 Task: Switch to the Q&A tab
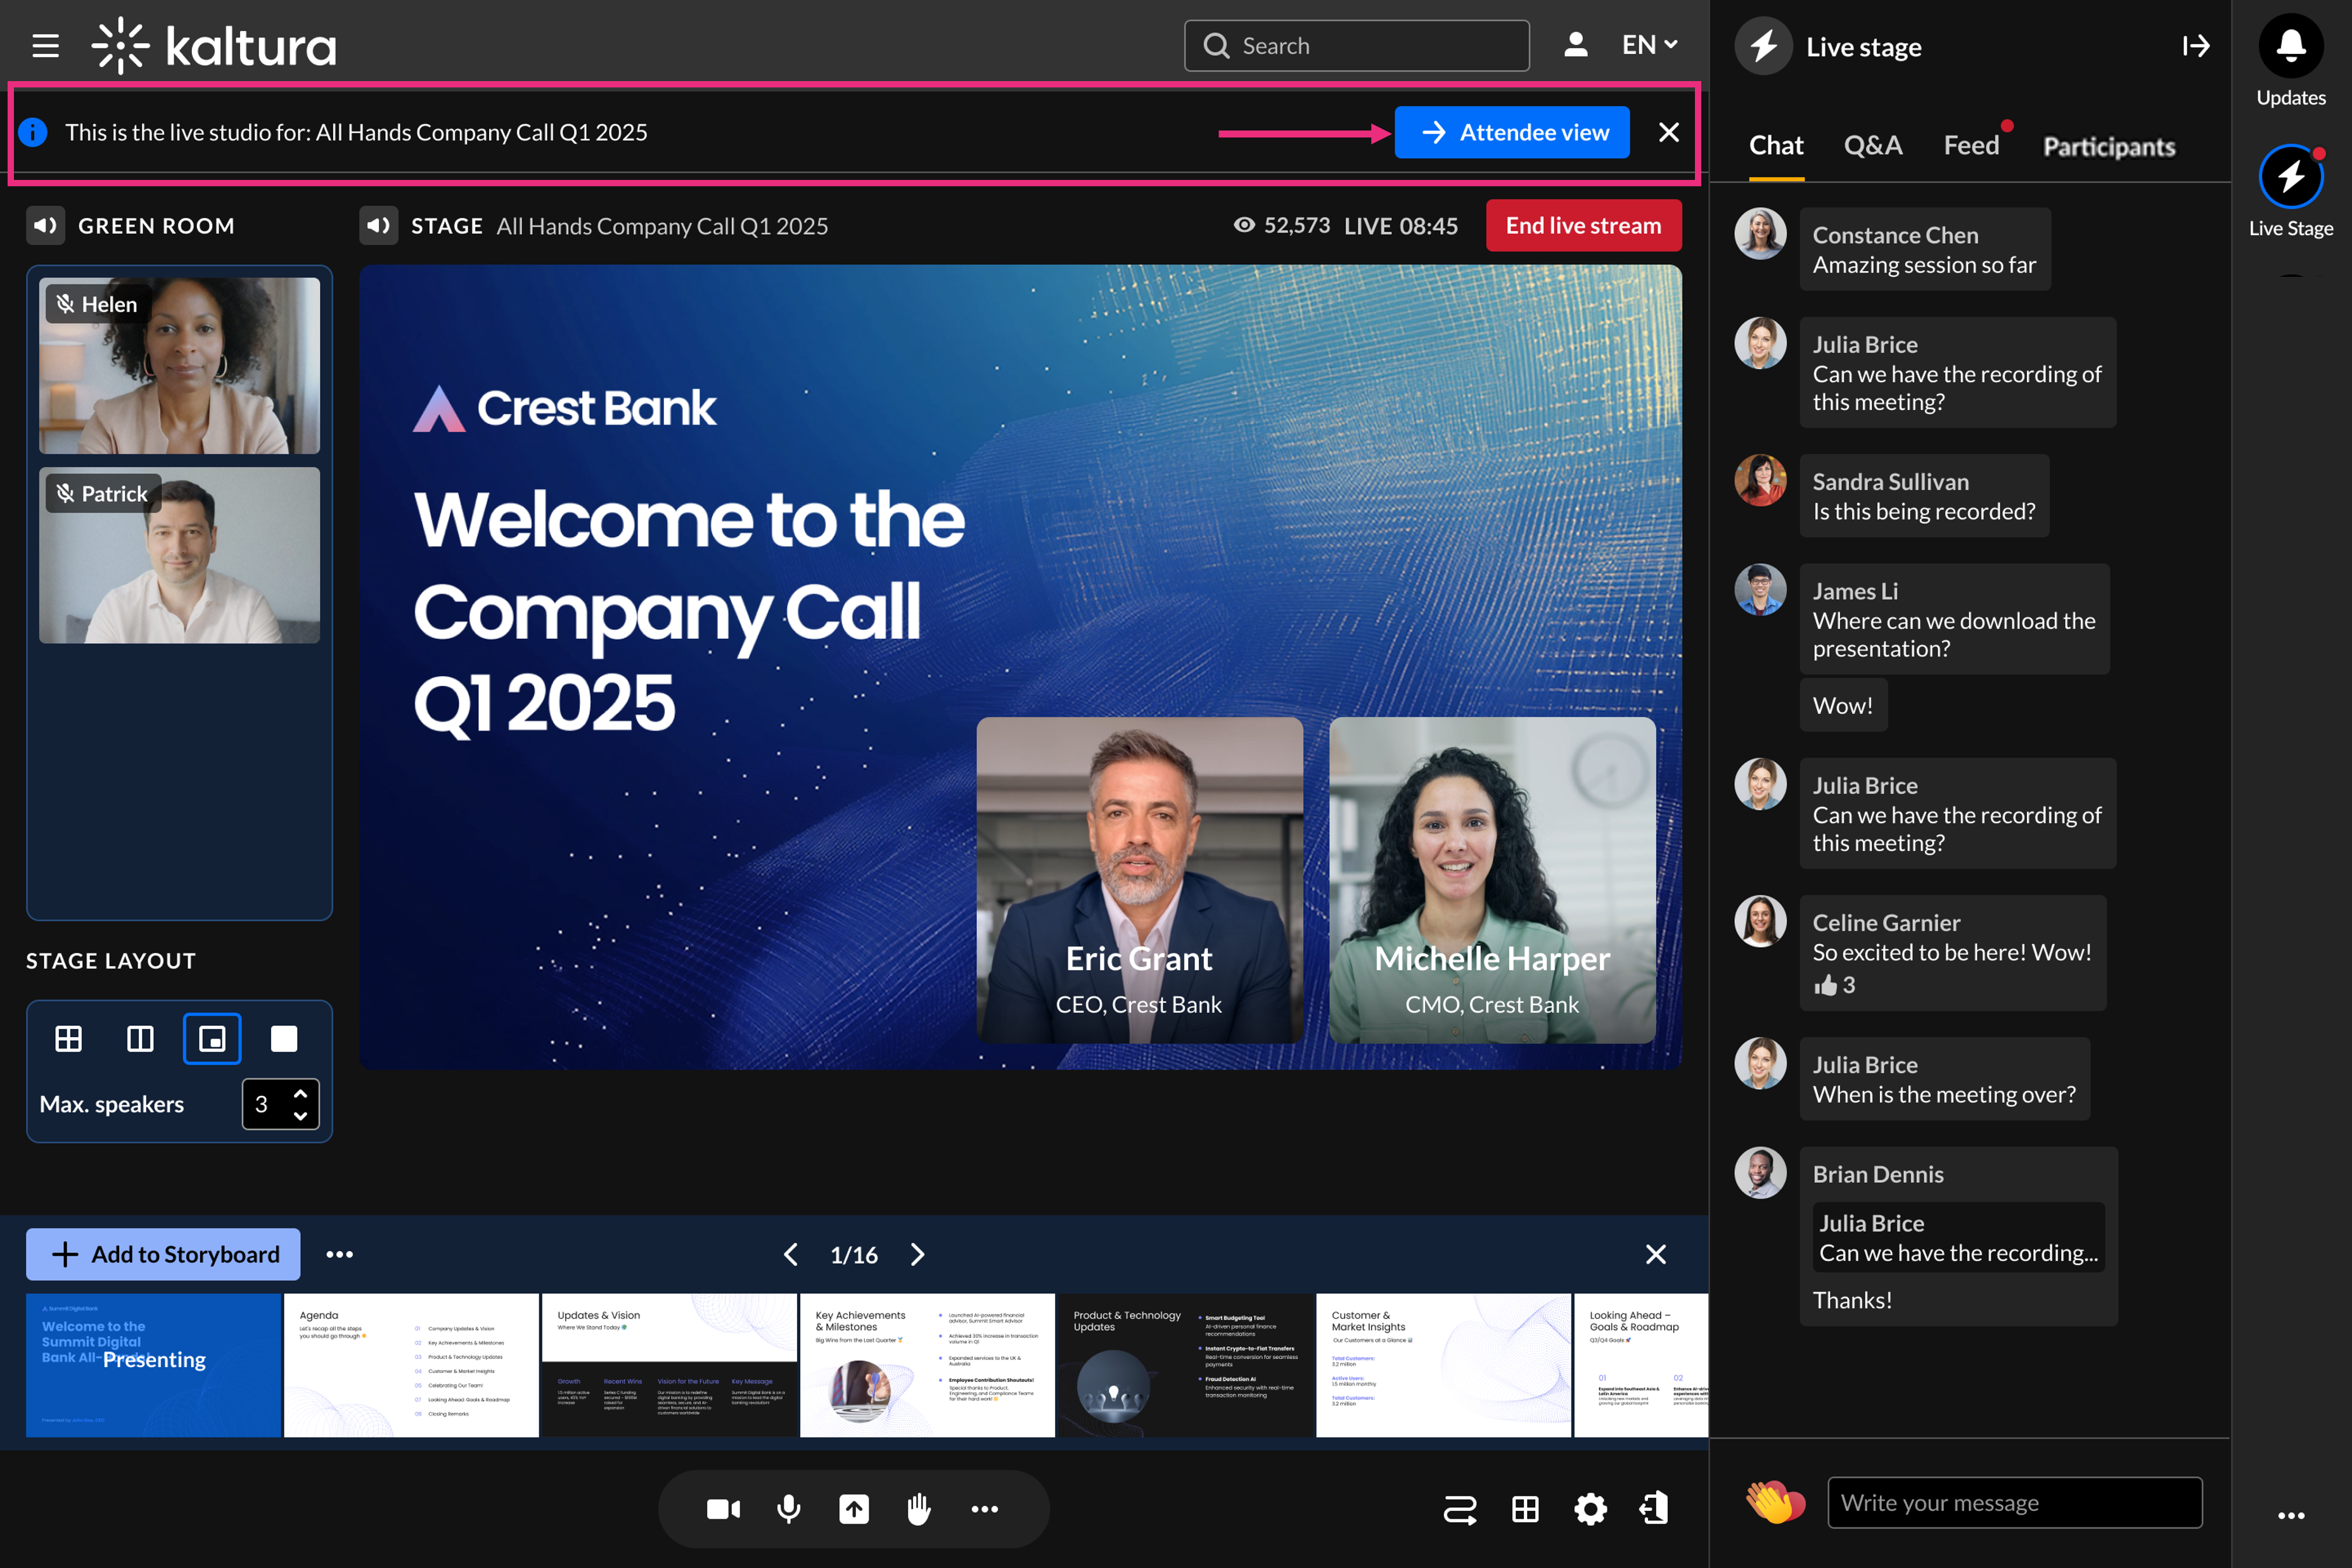[1872, 146]
